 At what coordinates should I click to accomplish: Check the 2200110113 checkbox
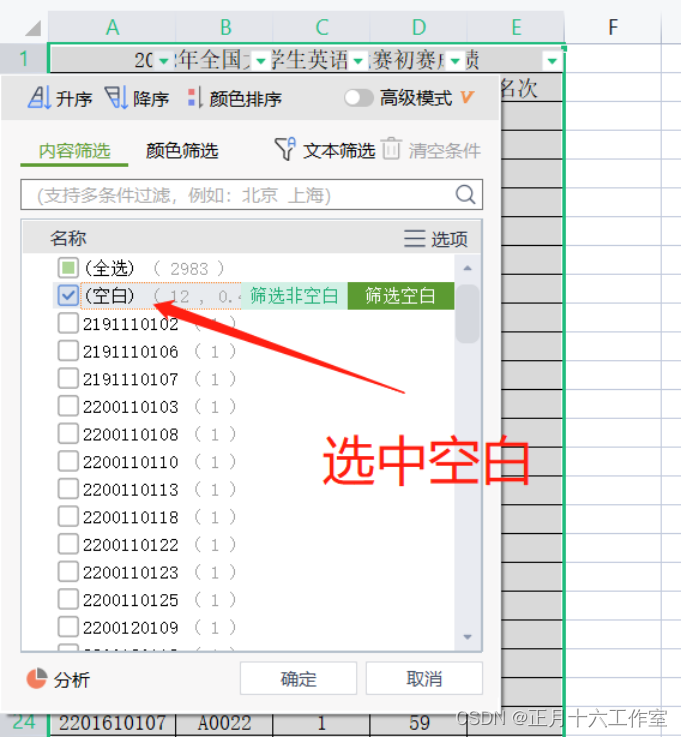(x=68, y=489)
